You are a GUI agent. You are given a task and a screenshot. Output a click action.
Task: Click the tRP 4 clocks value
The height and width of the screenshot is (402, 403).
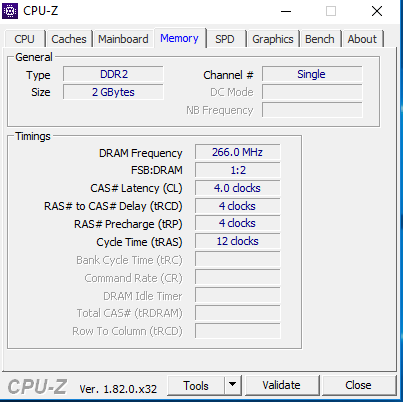pos(237,223)
